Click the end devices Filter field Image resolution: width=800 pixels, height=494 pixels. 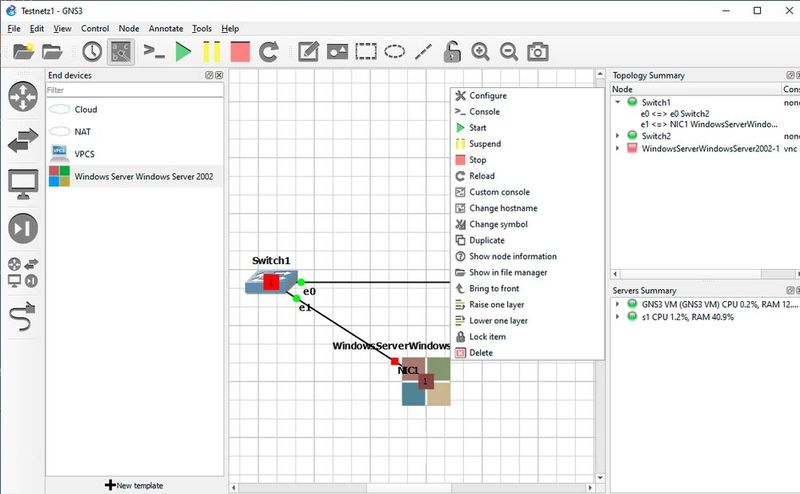coord(135,90)
